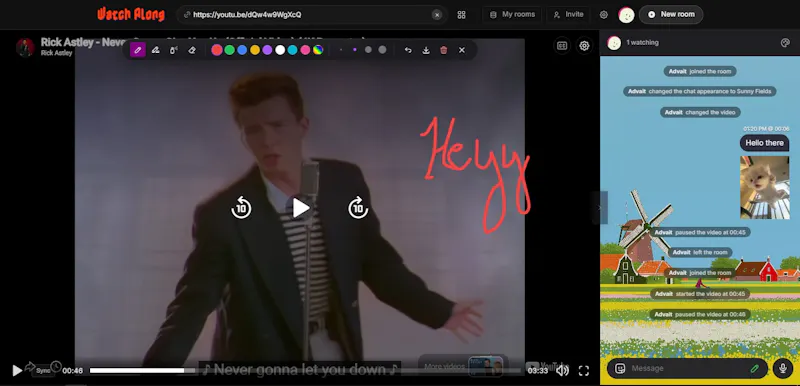Pick the pink drawing color

pyautogui.click(x=305, y=50)
